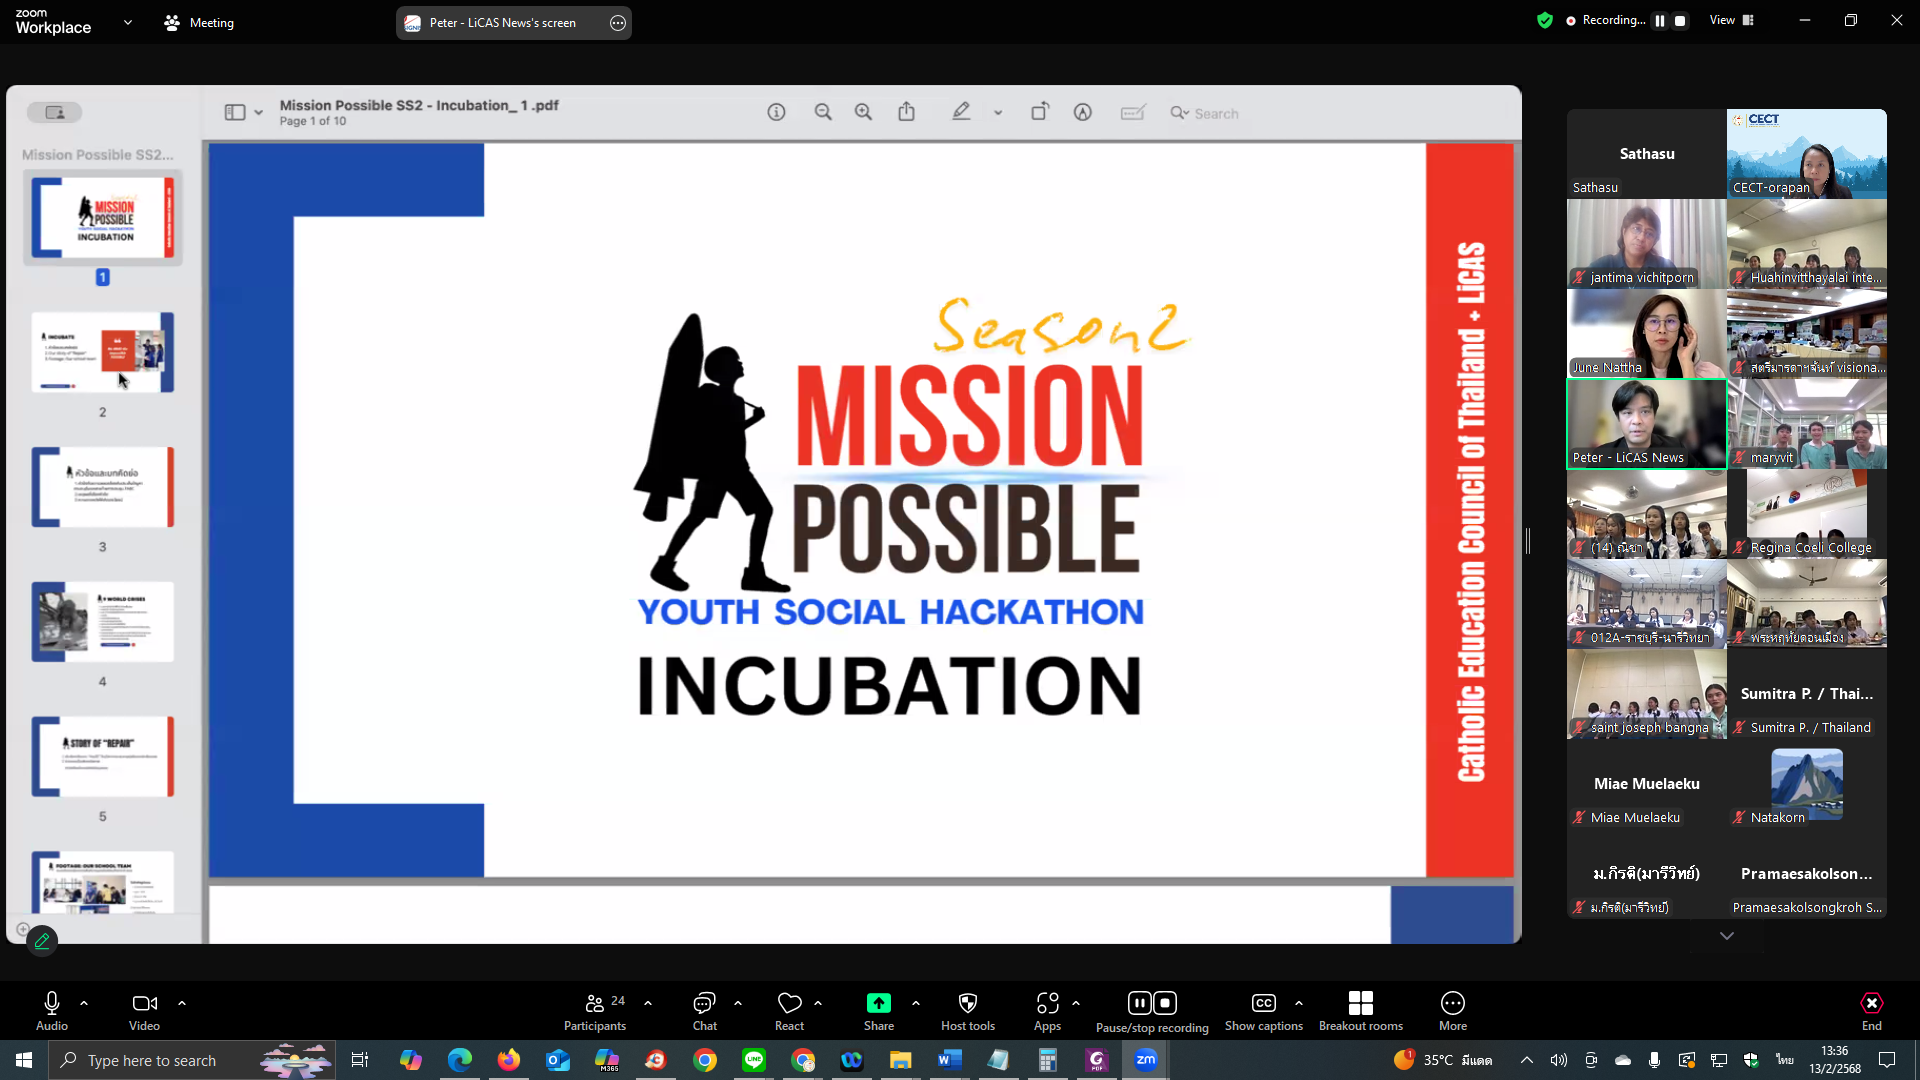
Task: Click the End meeting button
Action: [1871, 1004]
